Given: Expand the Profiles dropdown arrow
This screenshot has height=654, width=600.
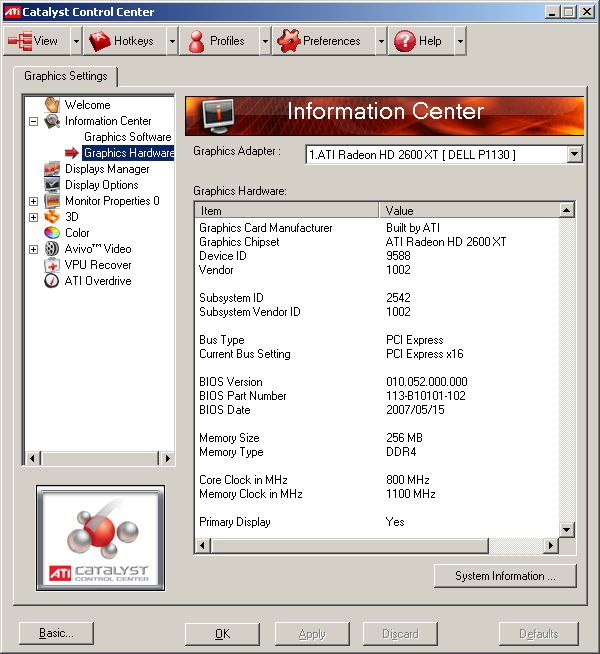Looking at the screenshot, I should pos(265,41).
